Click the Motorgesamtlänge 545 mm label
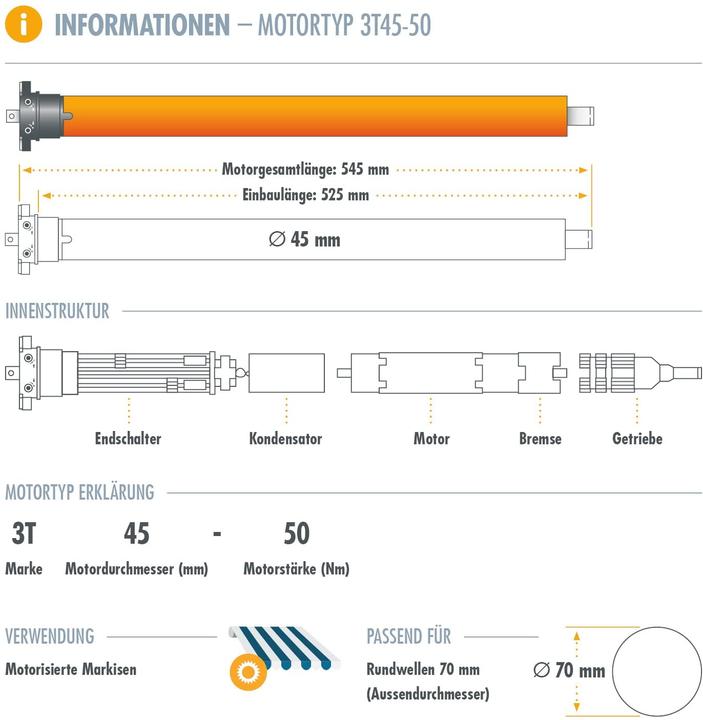The width and height of the screenshot is (703, 720). click(x=305, y=169)
